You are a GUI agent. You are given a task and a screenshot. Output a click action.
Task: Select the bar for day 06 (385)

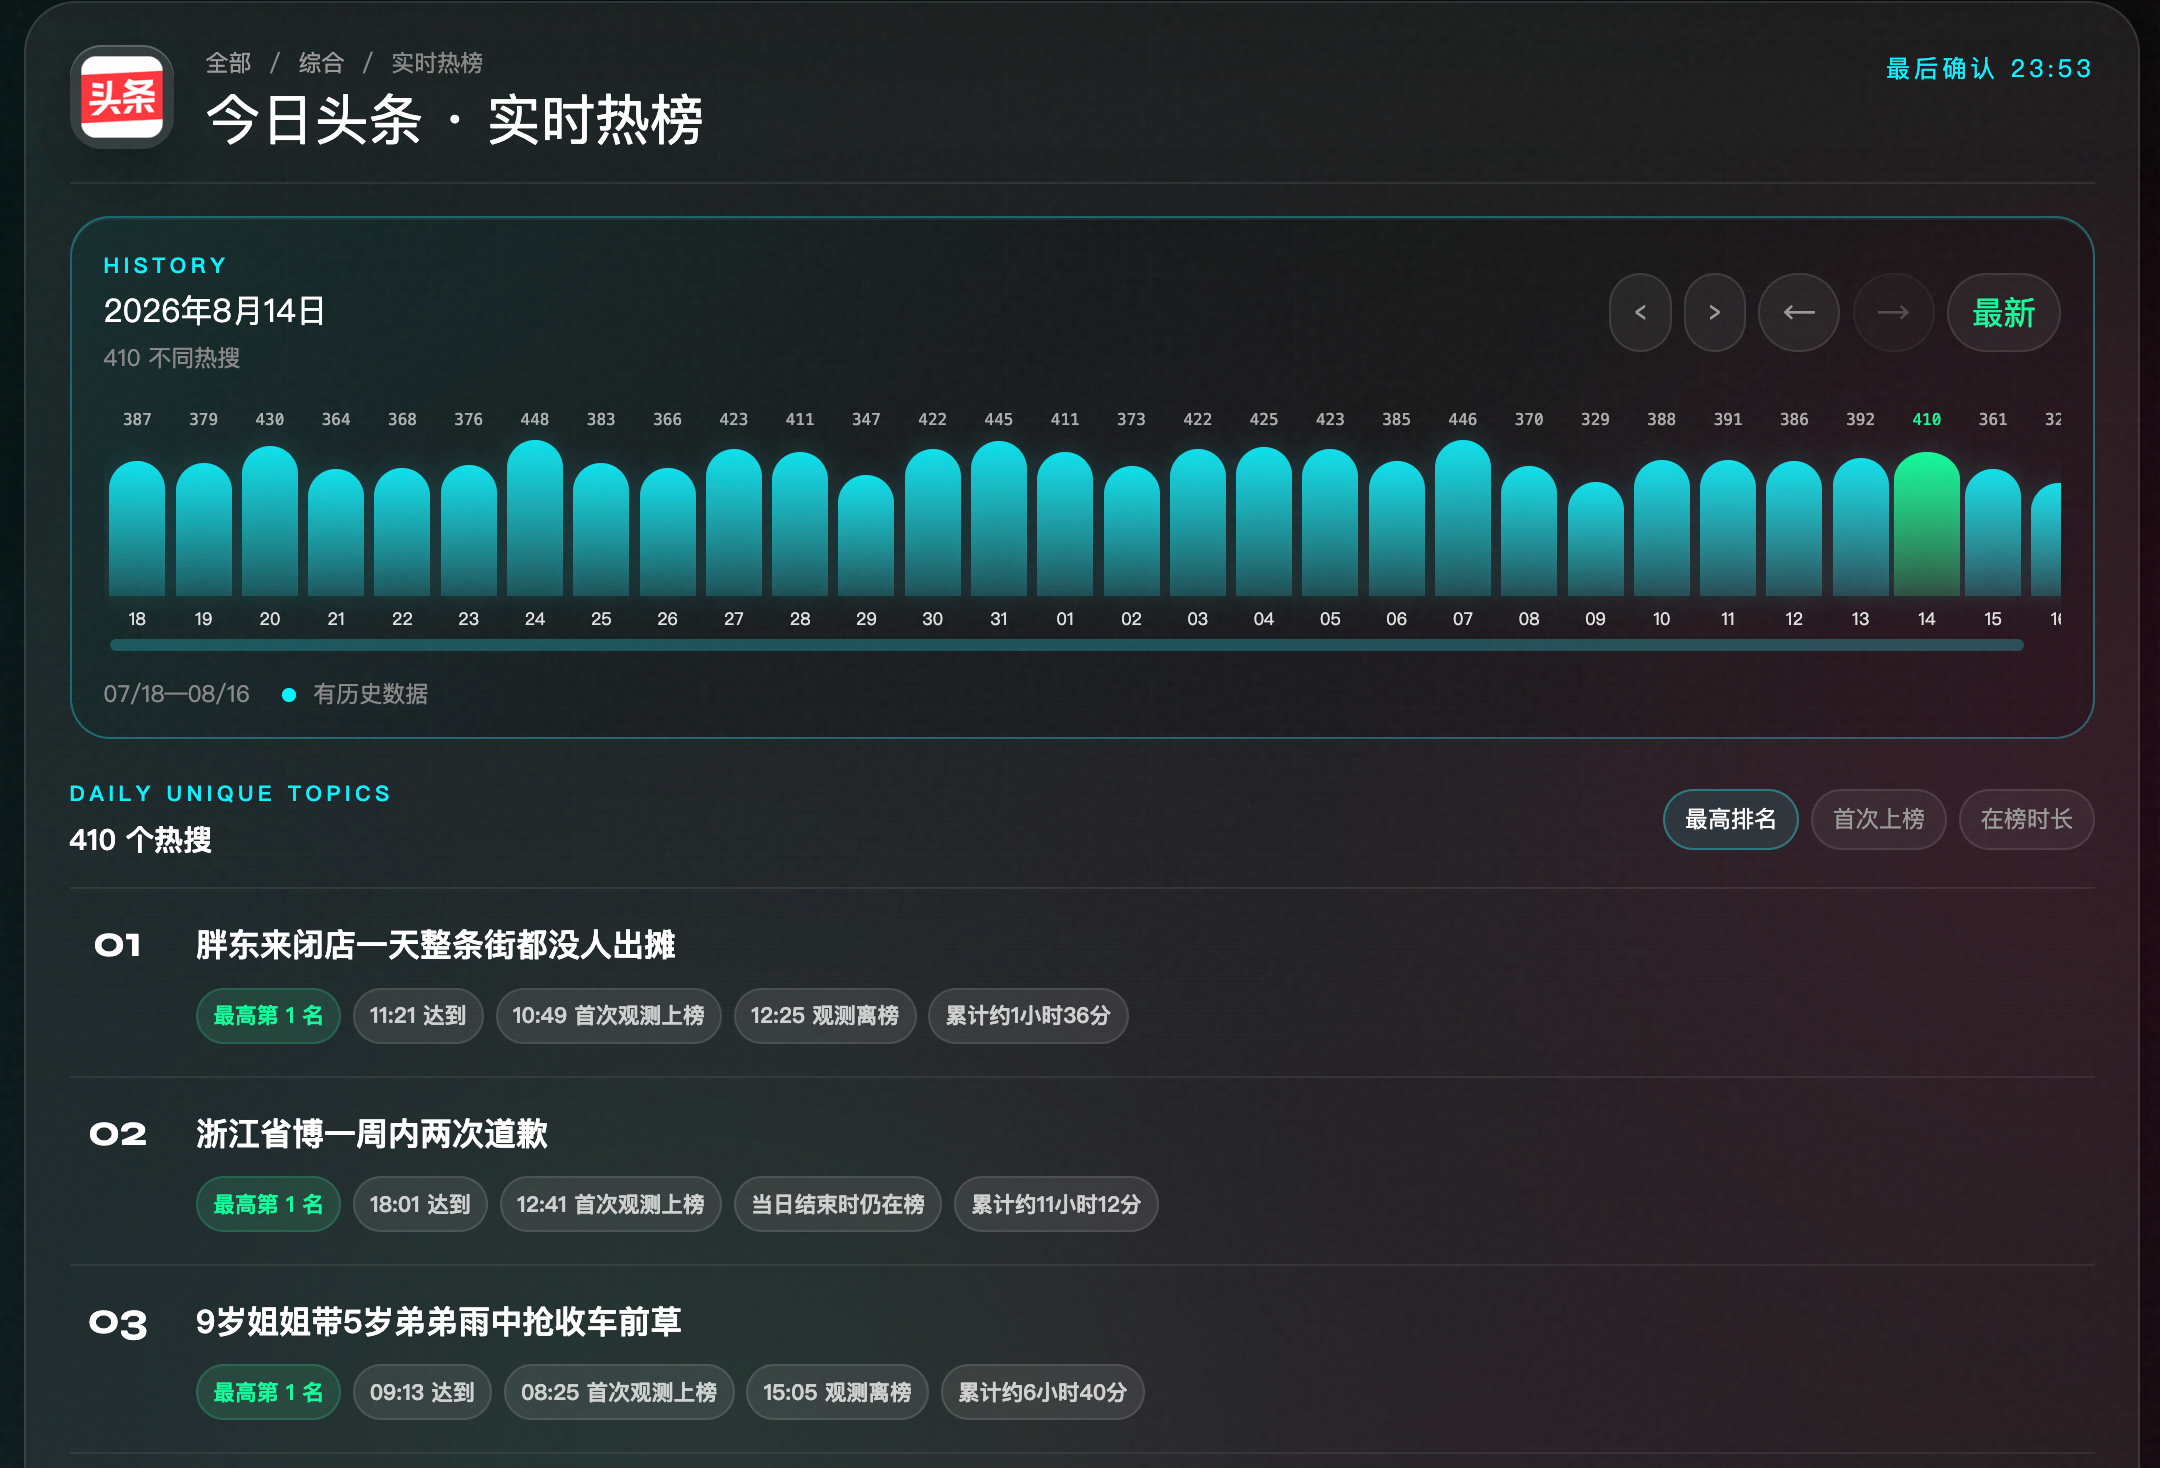coord(1396,528)
